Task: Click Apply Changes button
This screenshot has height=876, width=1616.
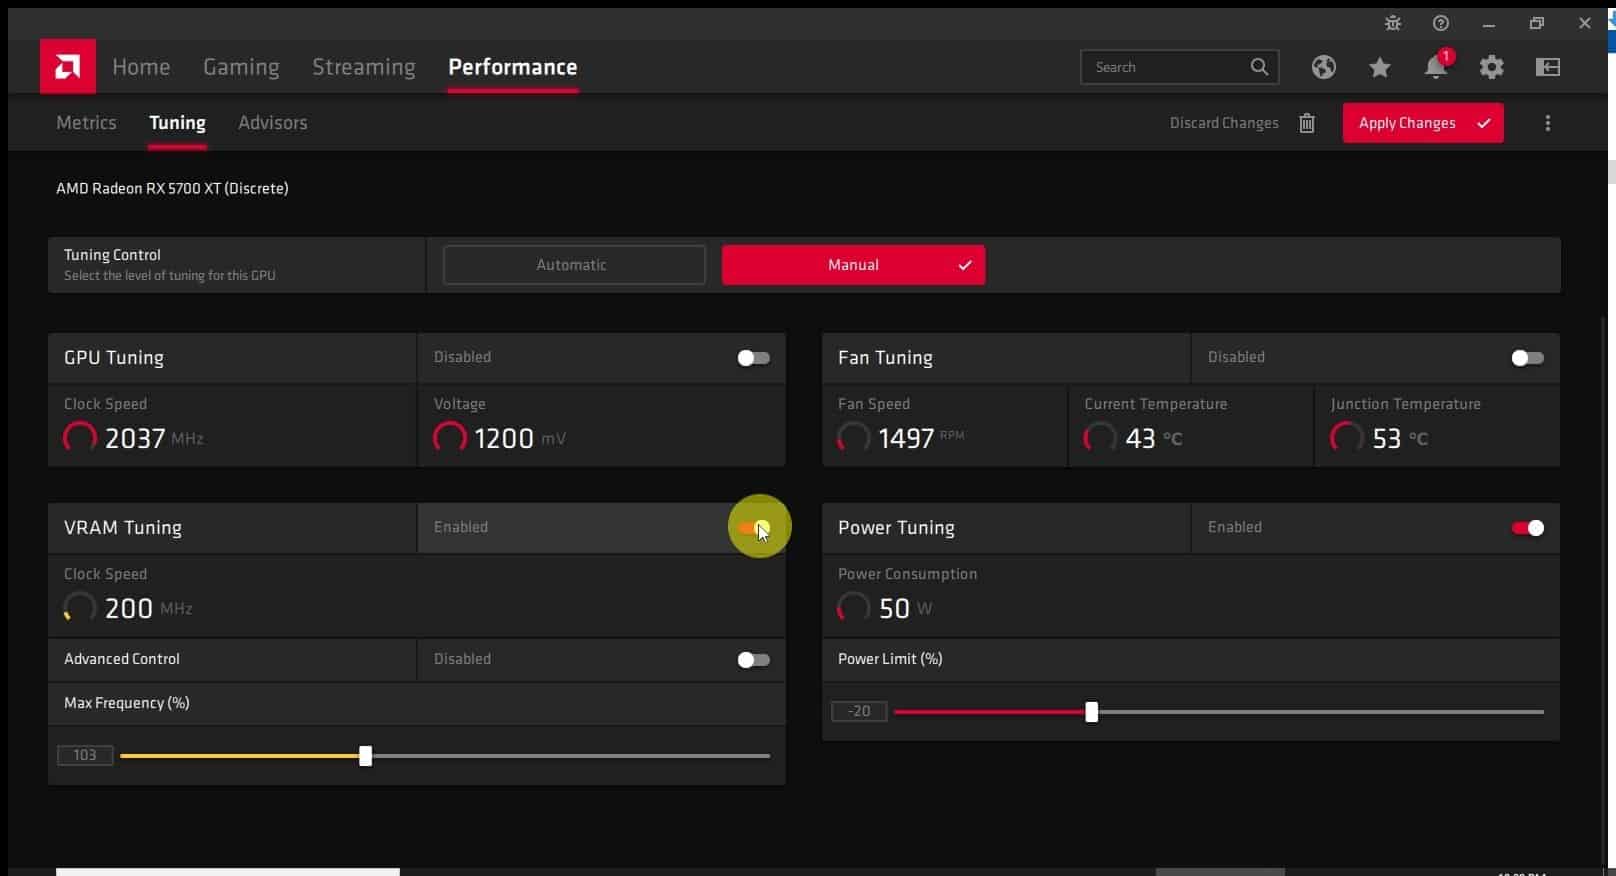Action: pos(1423,123)
